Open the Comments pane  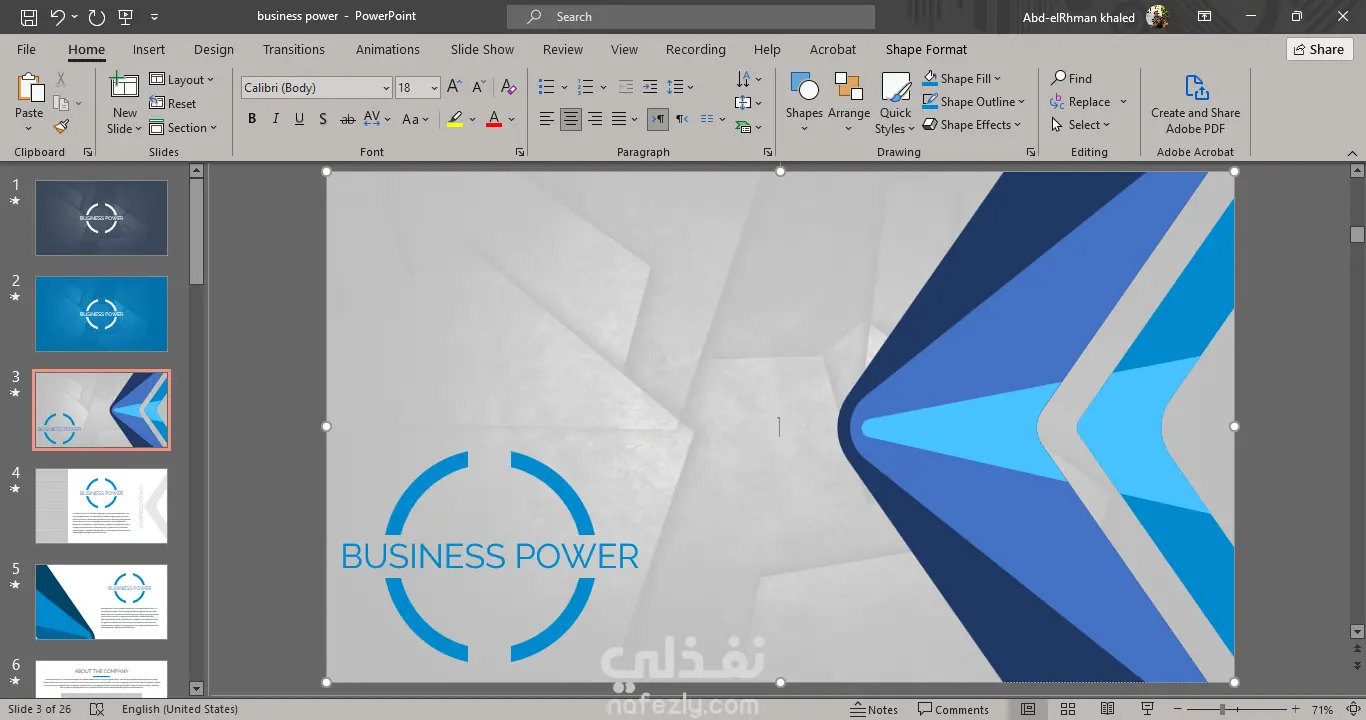[954, 709]
